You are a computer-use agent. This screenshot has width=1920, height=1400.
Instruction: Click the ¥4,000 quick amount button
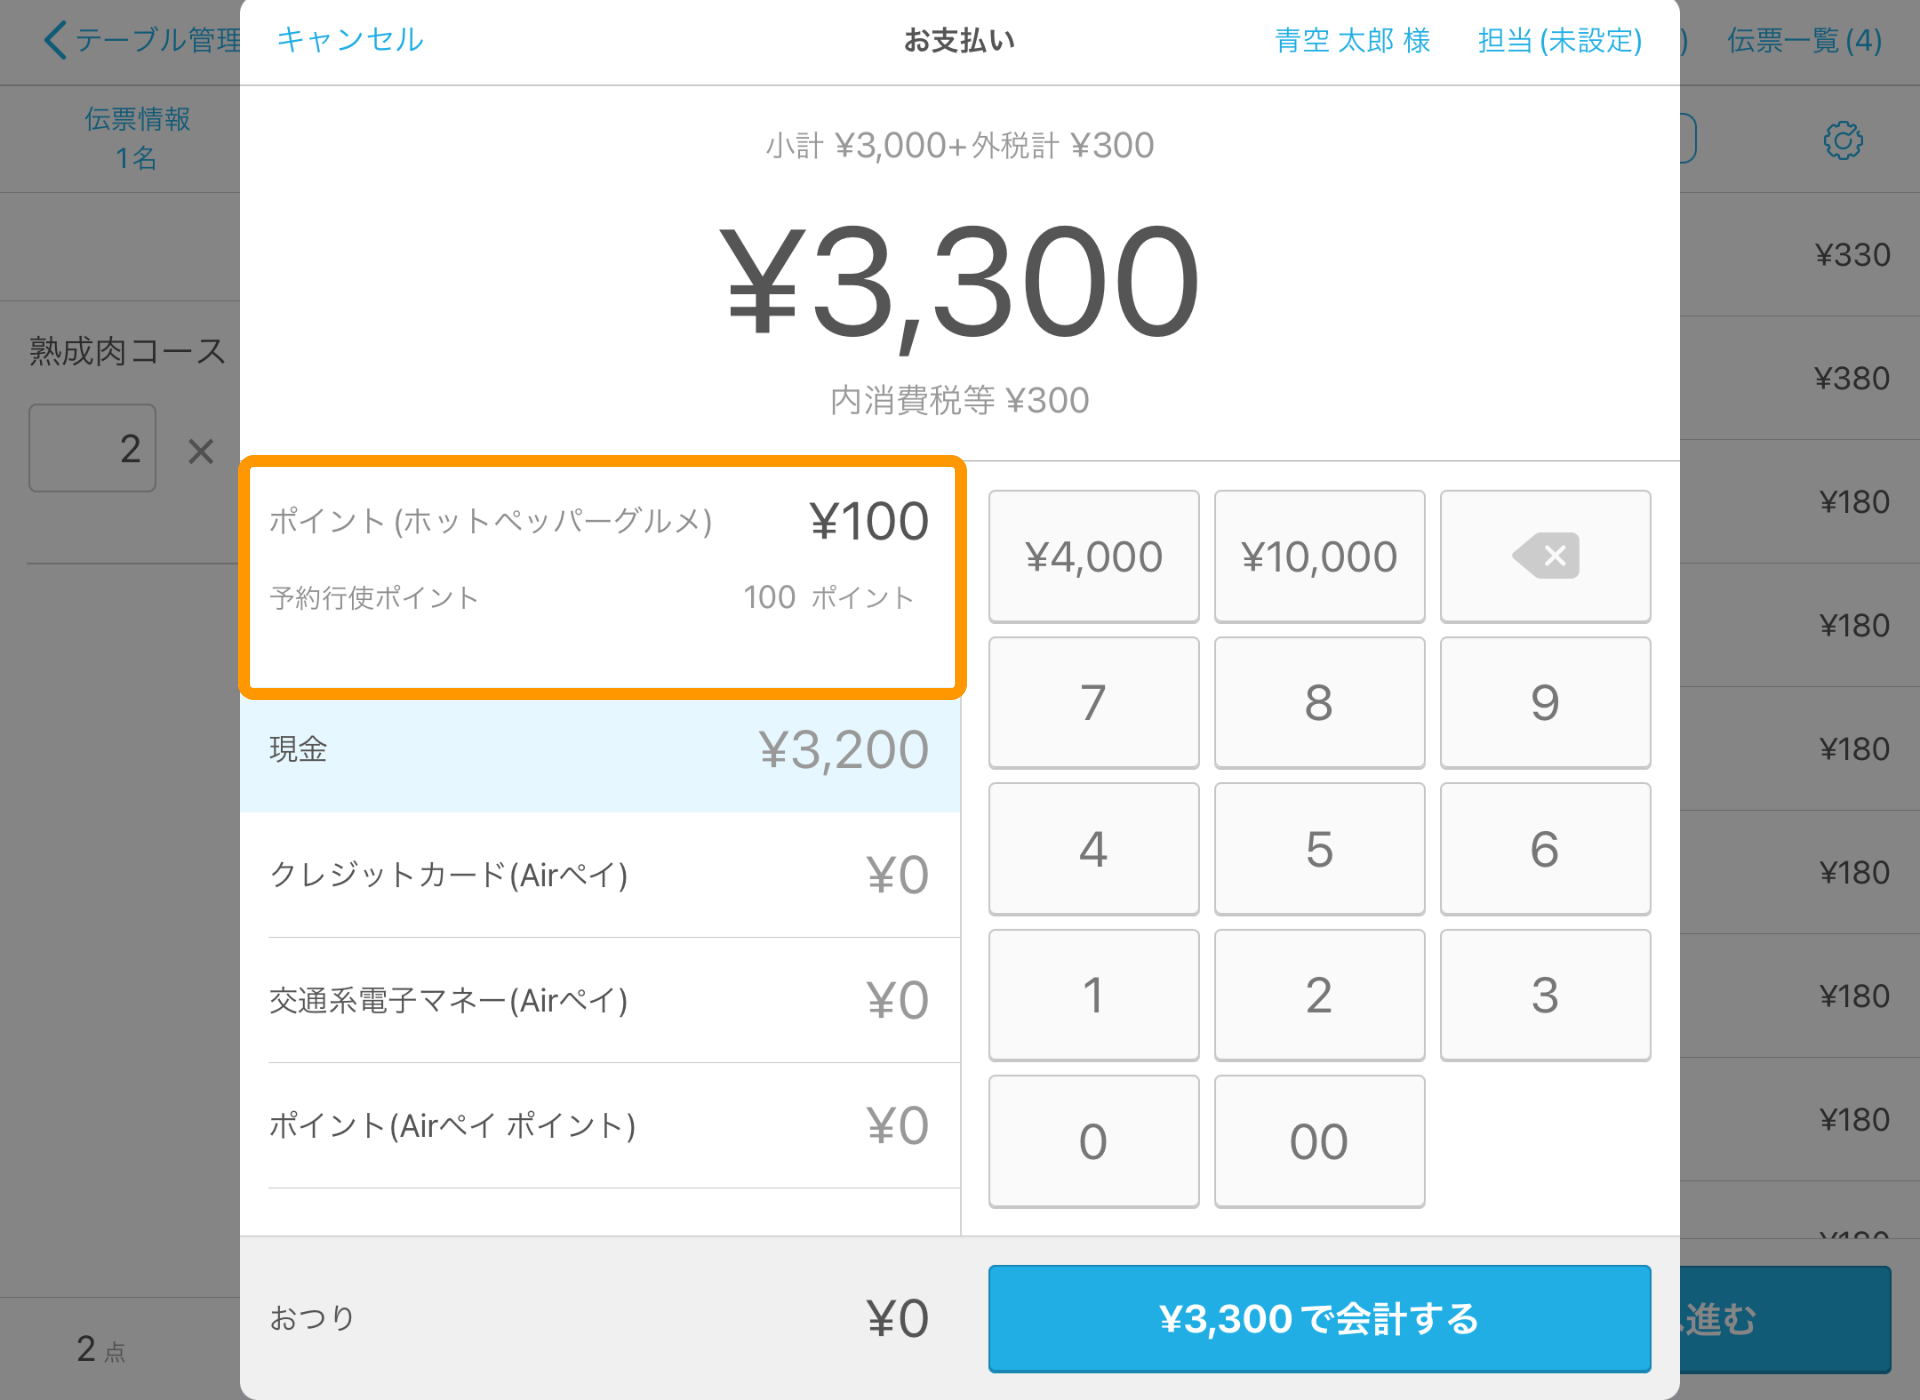point(1094,553)
